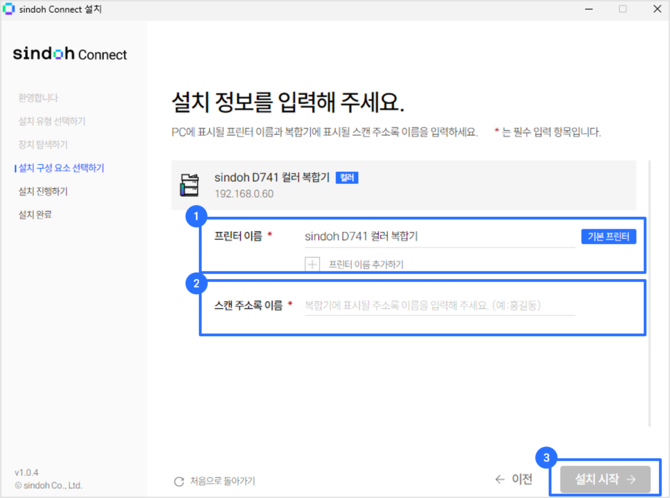Click the plus icon to add printer name

coord(312,264)
